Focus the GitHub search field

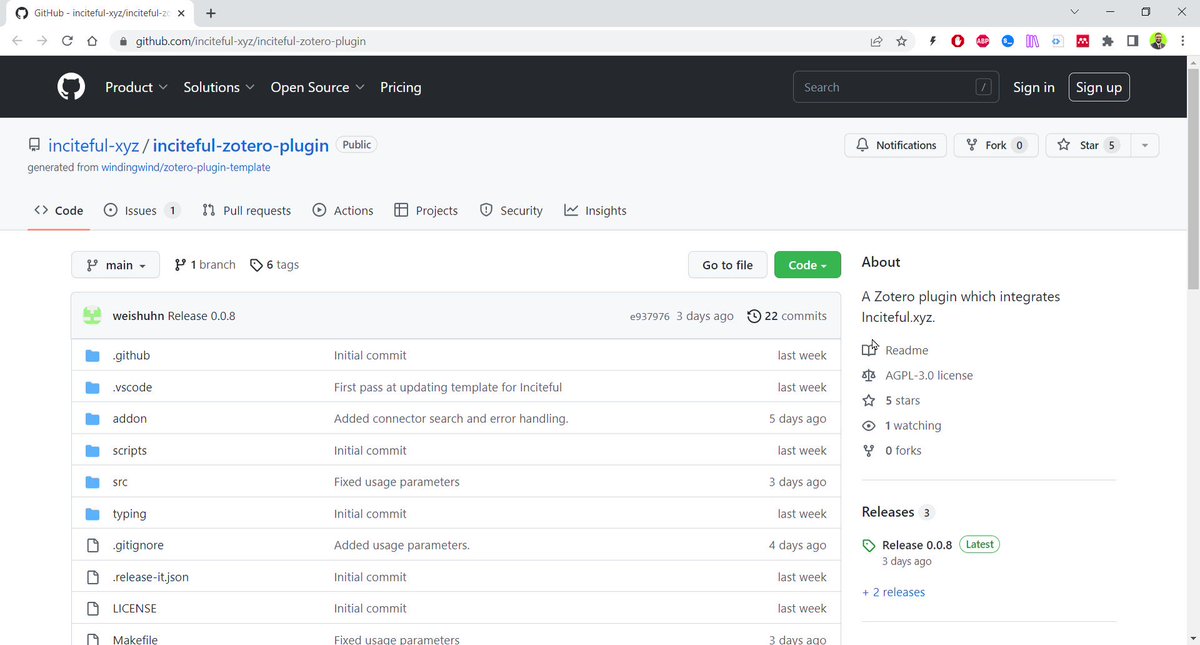[895, 87]
